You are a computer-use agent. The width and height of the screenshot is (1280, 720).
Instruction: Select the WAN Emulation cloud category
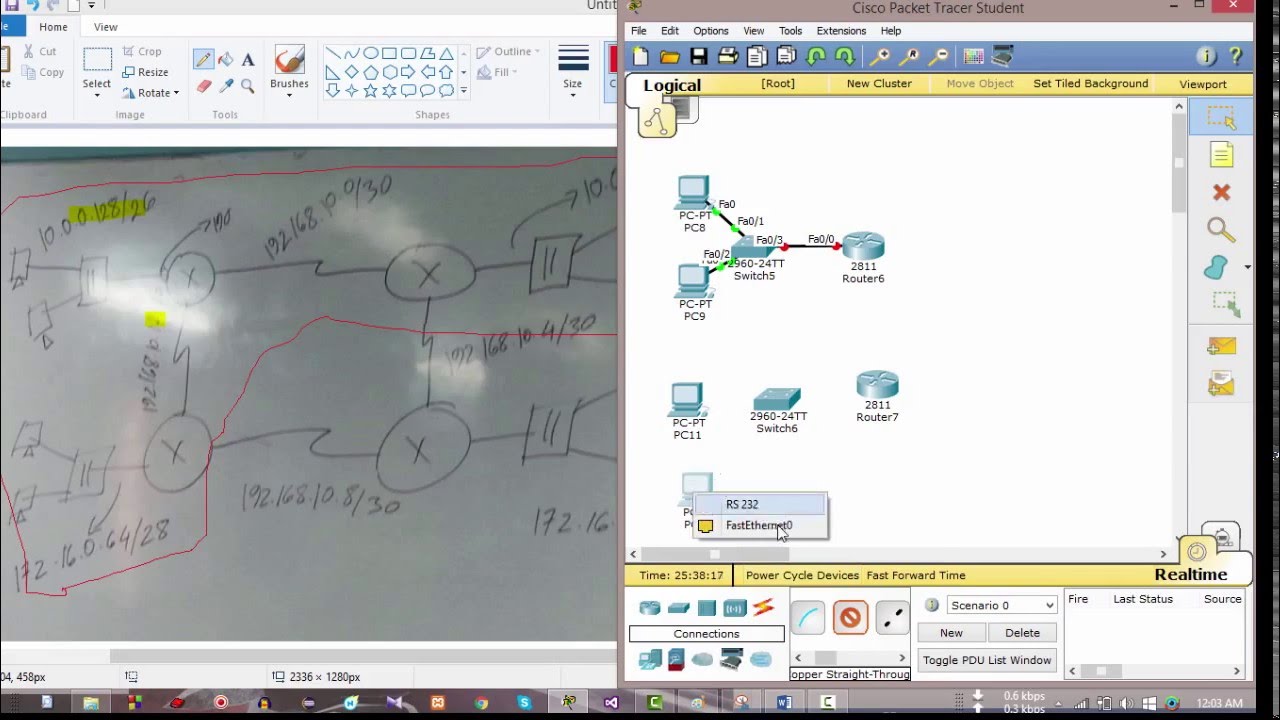click(703, 659)
